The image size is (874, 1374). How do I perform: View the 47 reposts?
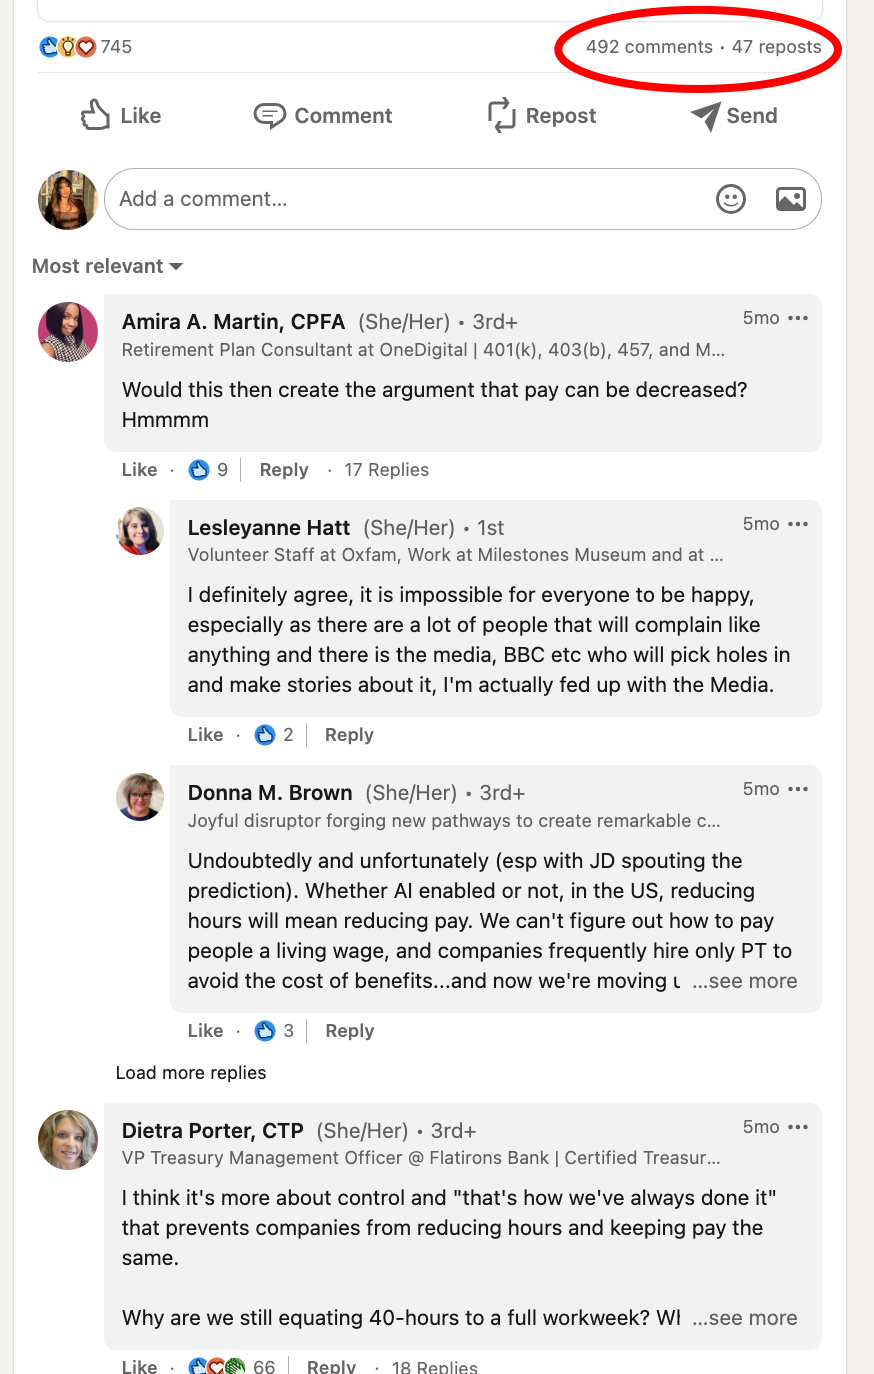tap(776, 47)
